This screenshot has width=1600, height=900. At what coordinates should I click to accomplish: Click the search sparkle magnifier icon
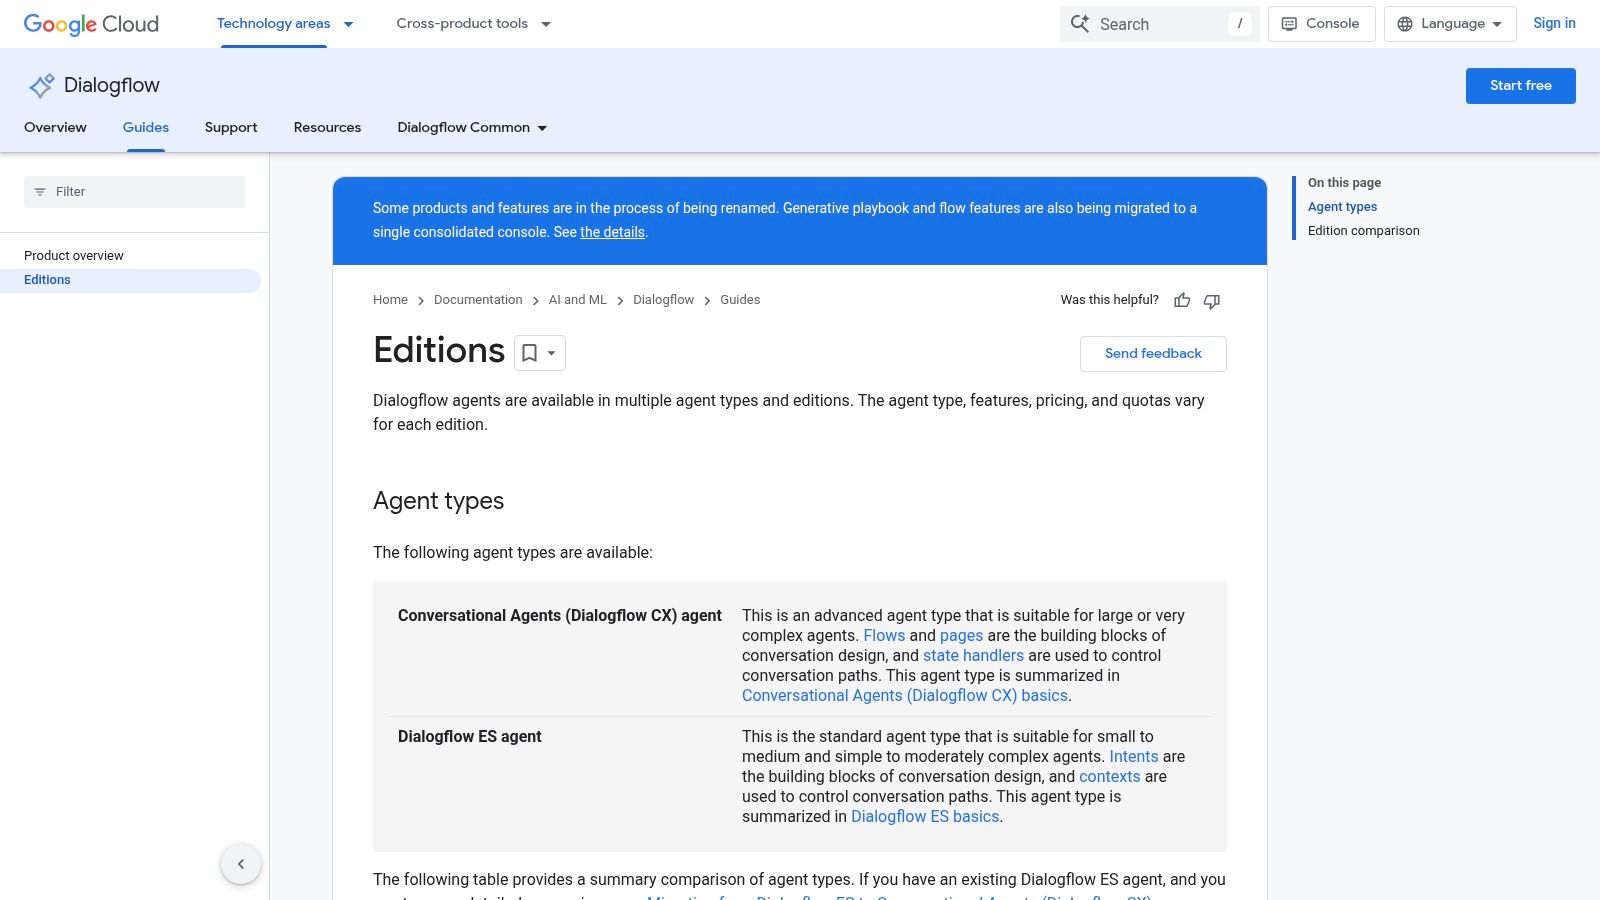[1080, 24]
